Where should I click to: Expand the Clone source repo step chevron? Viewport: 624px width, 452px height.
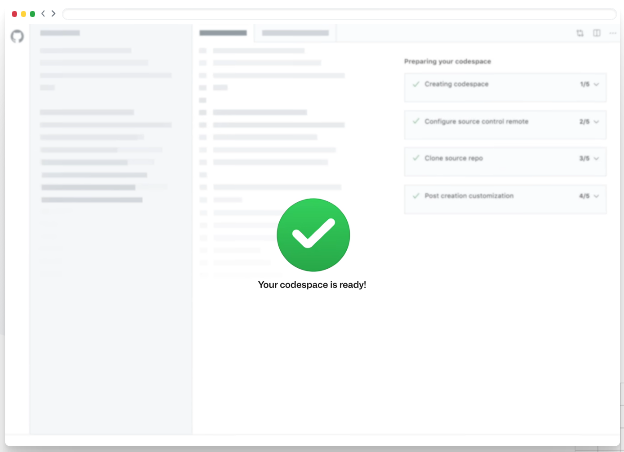point(597,159)
